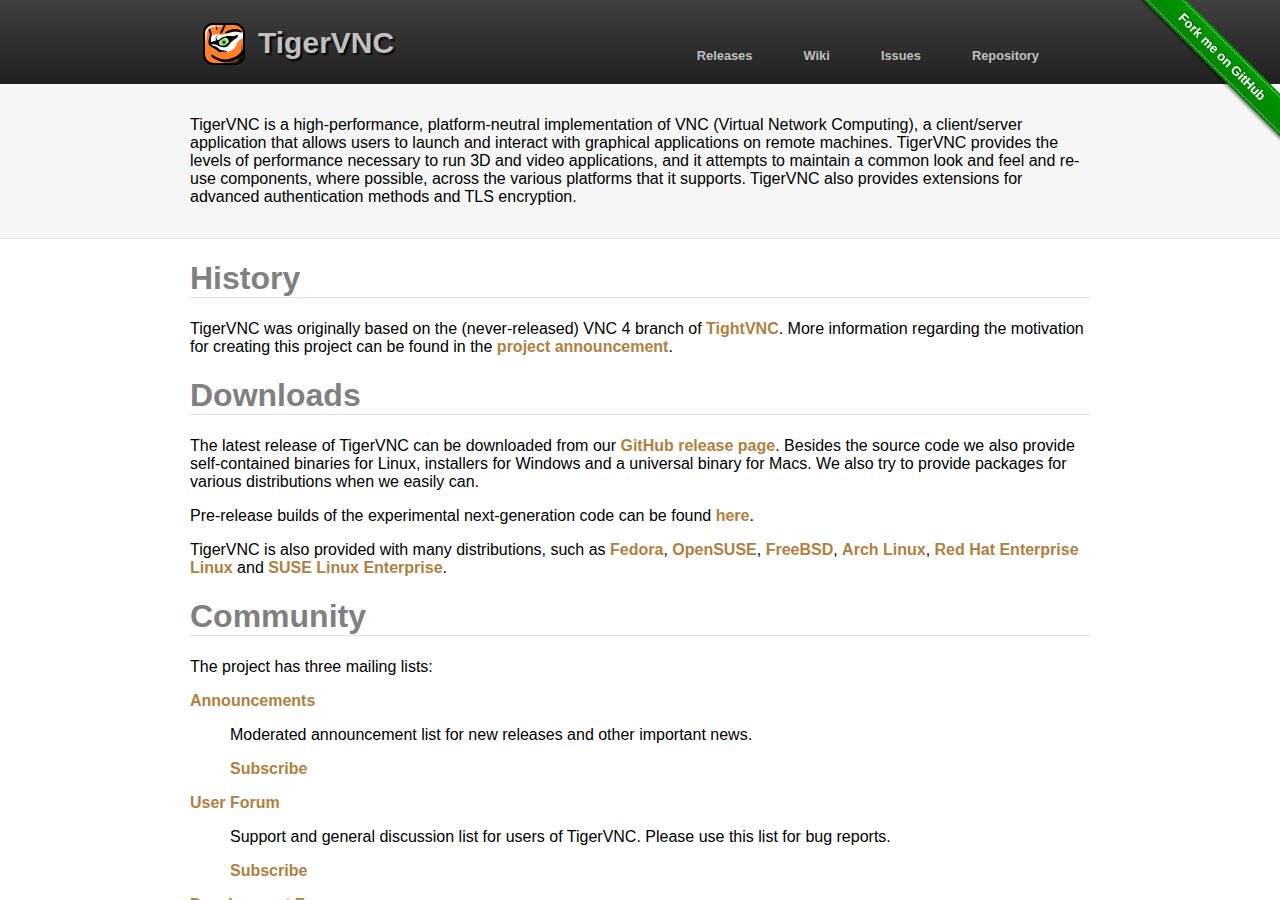Screen dimensions: 1280x900
Task: Open the User Forum mailing list
Action: click(234, 802)
